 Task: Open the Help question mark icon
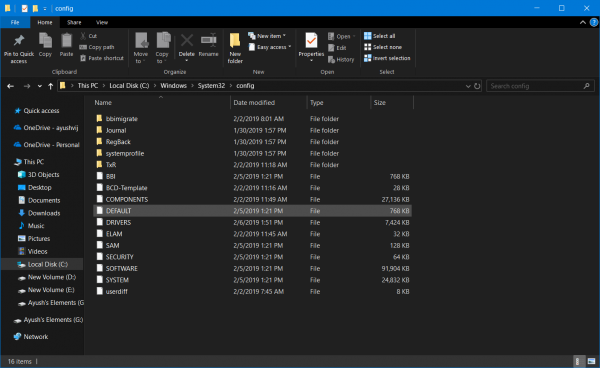(594, 23)
